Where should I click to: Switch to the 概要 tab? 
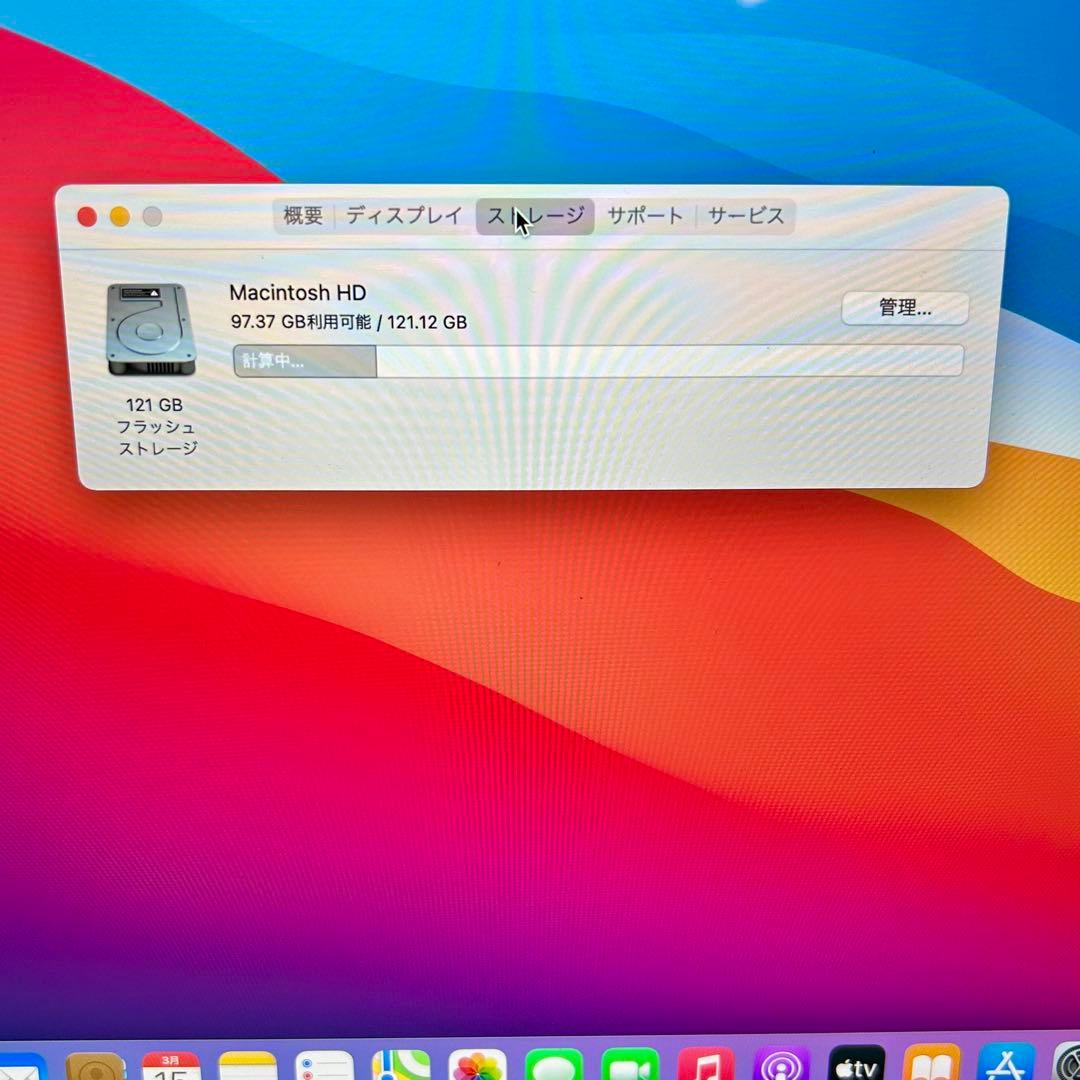point(303,216)
